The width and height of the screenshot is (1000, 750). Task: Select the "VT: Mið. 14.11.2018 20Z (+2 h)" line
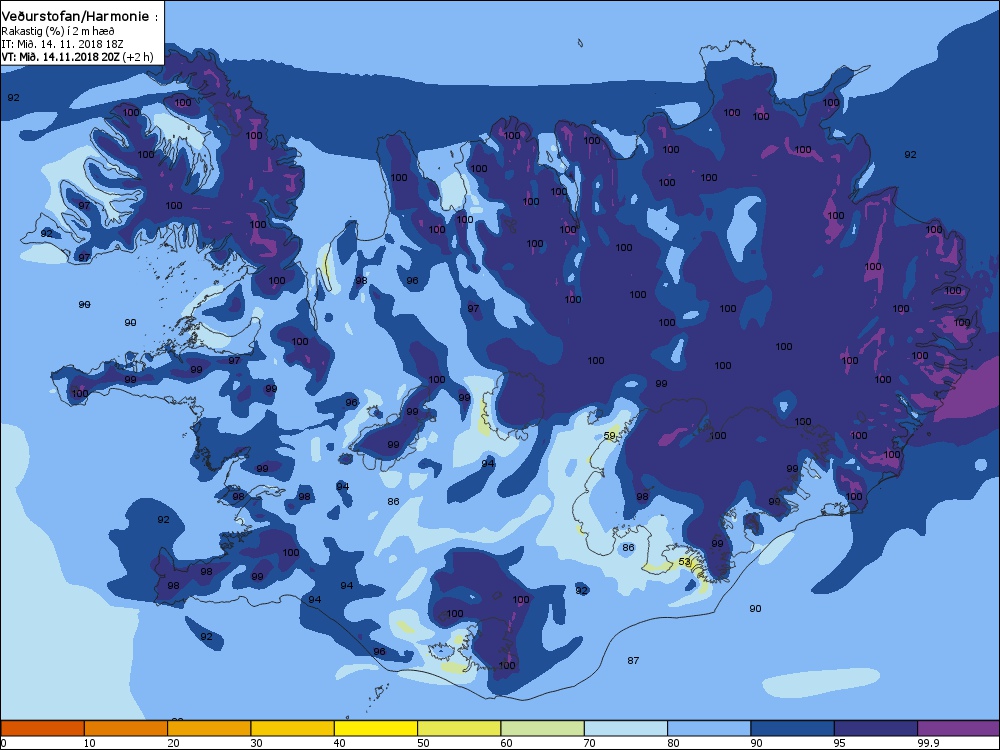click(x=77, y=57)
